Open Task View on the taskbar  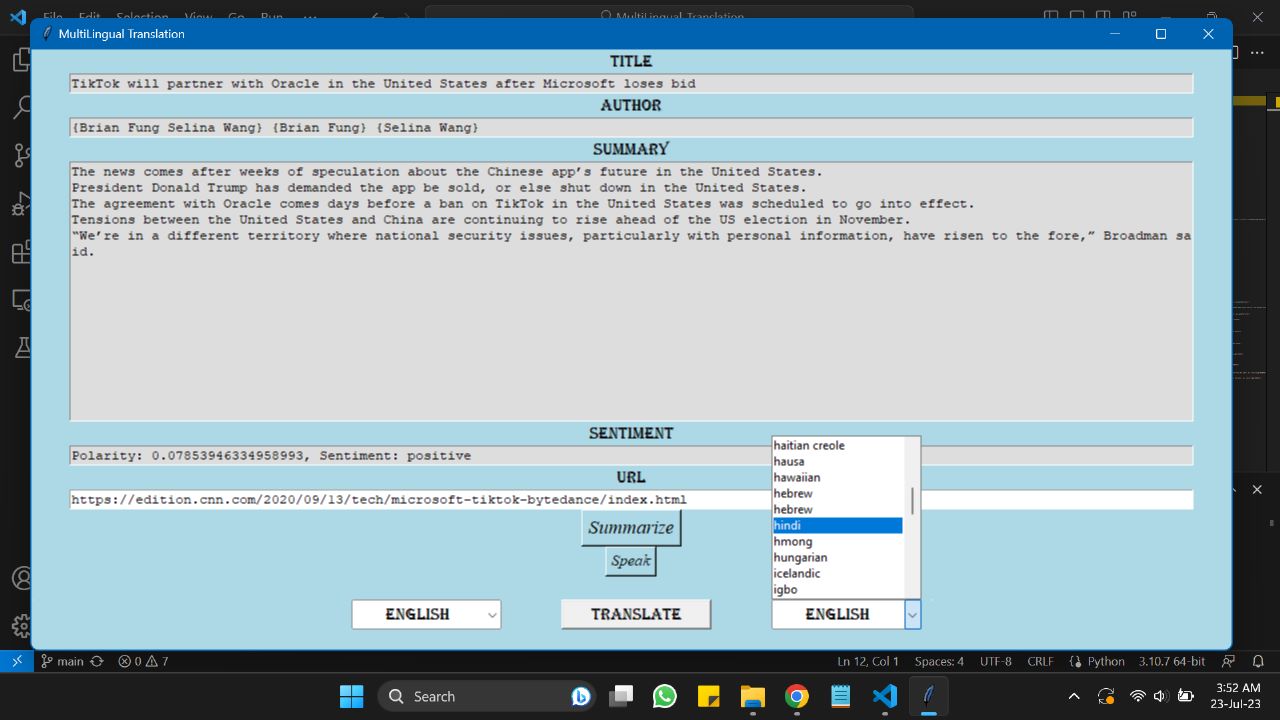[x=621, y=696]
